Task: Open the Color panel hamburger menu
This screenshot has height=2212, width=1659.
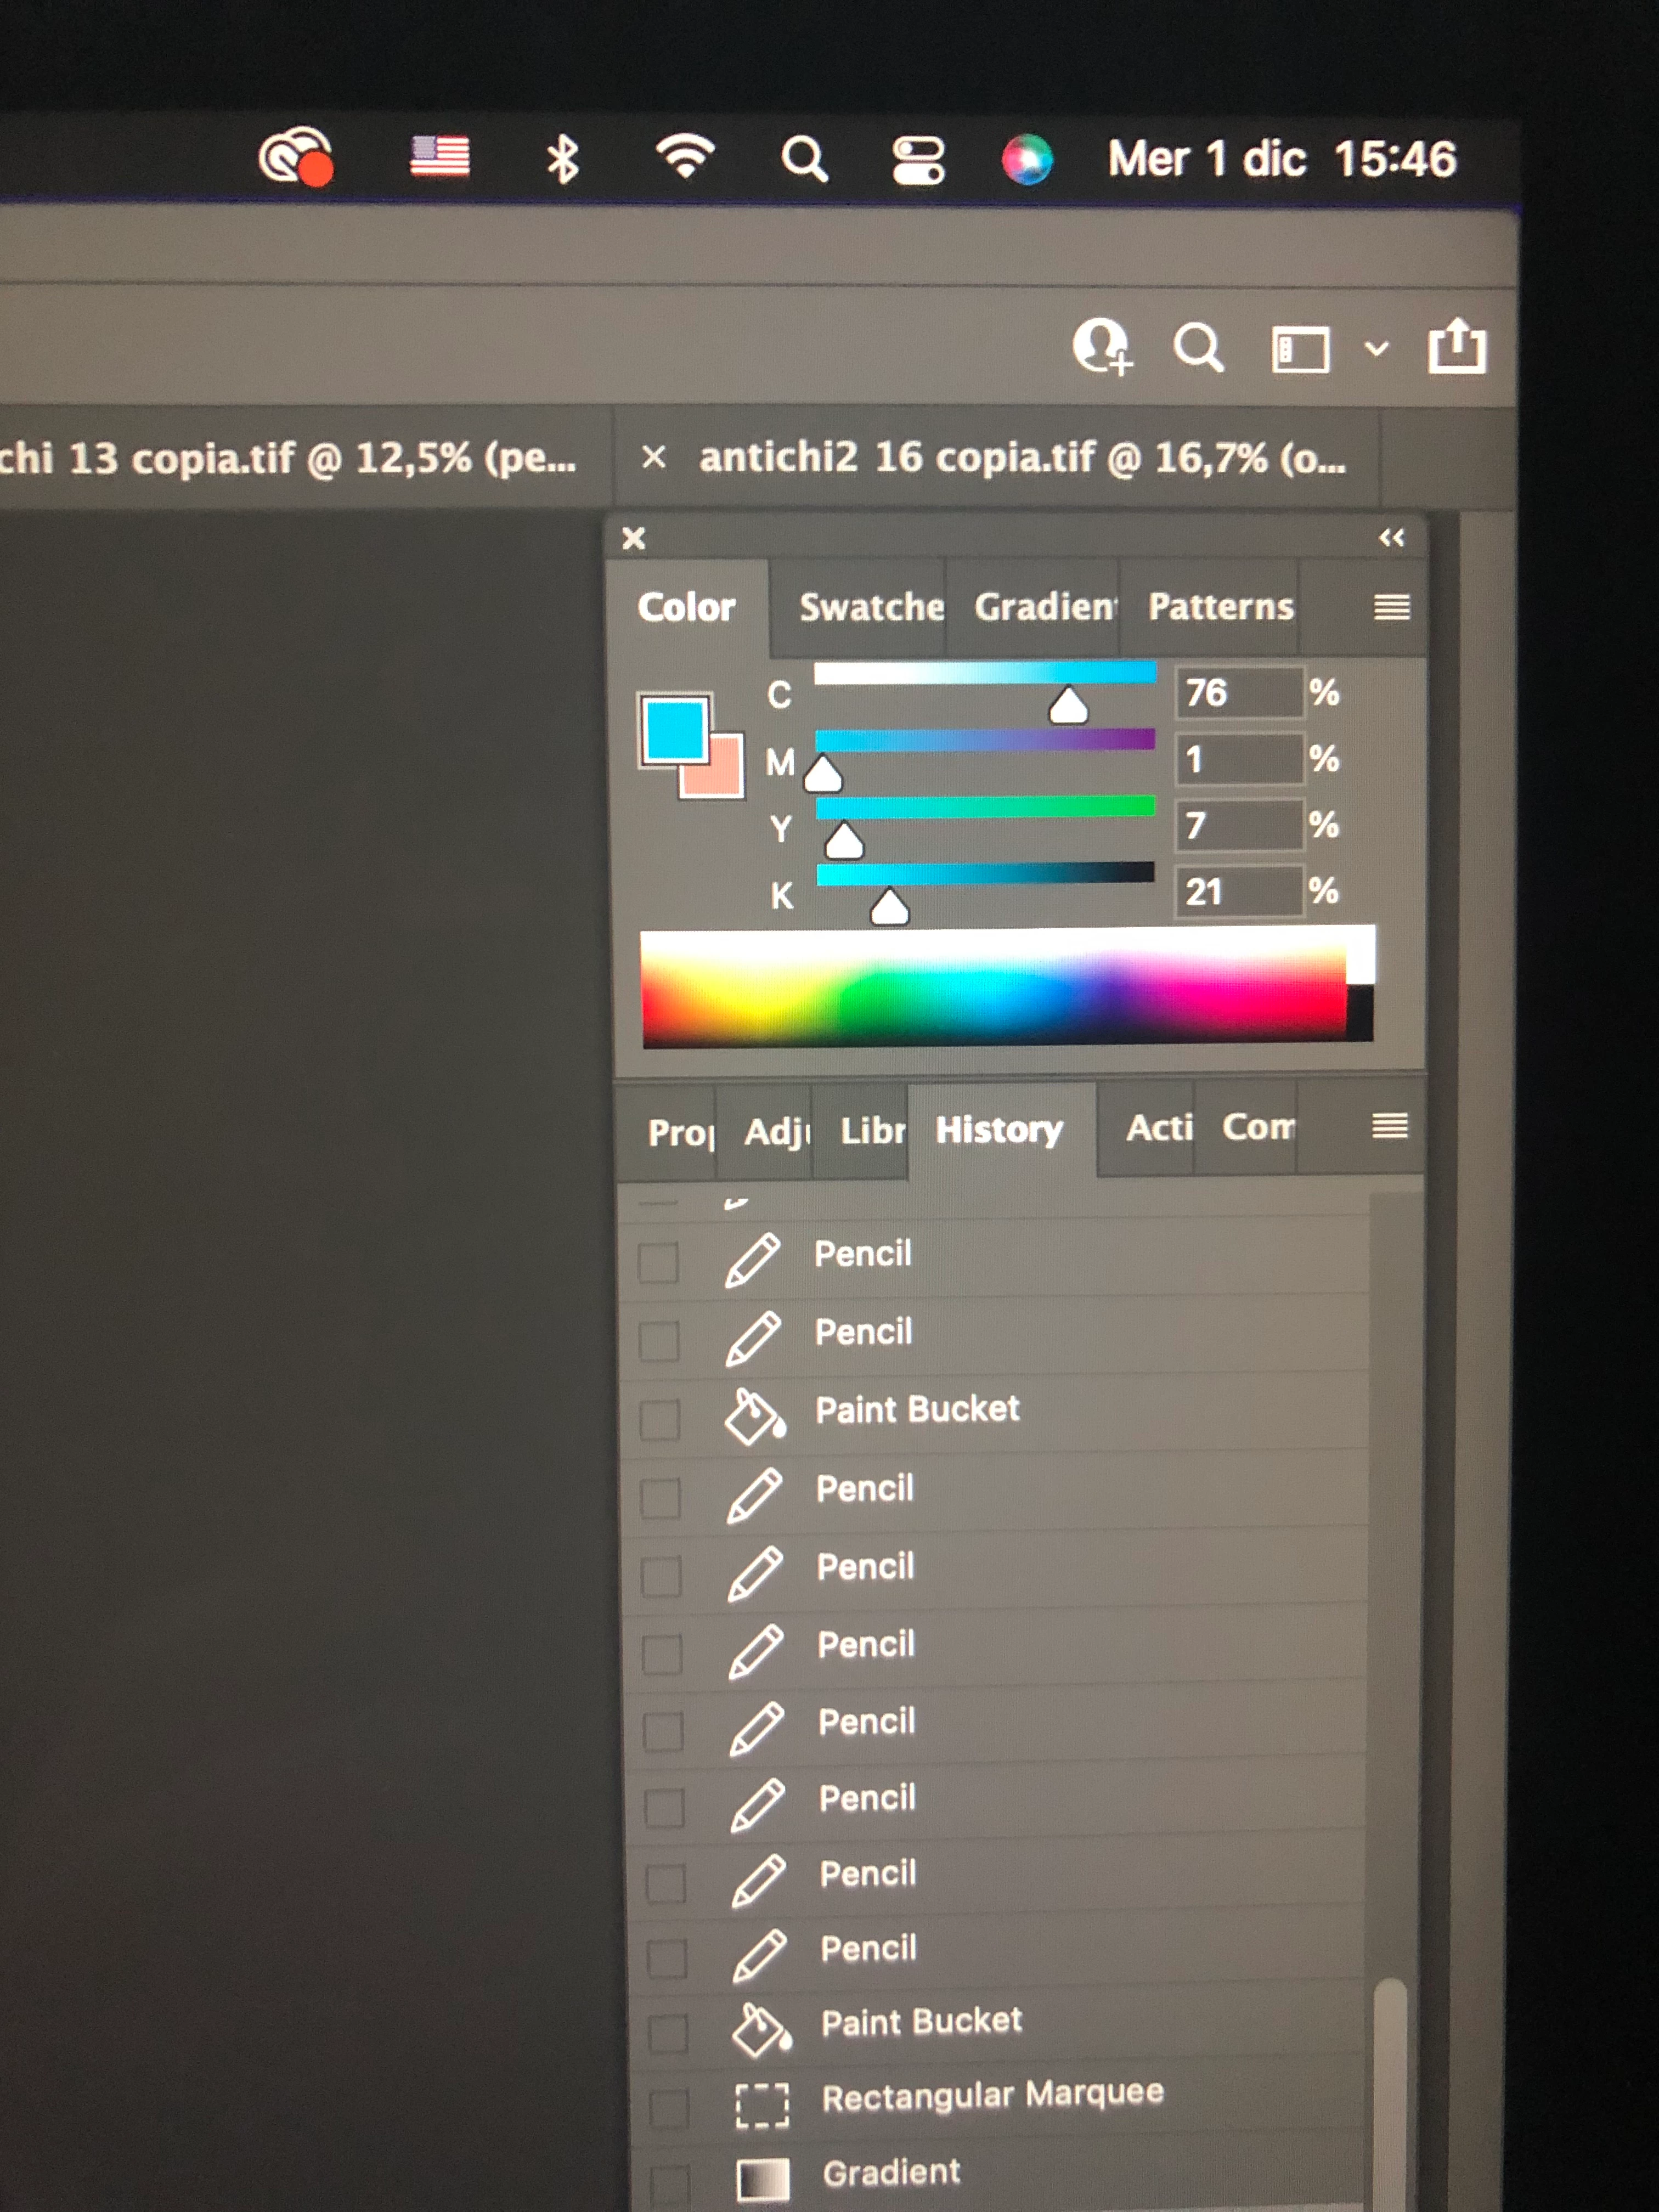Action: point(1391,607)
